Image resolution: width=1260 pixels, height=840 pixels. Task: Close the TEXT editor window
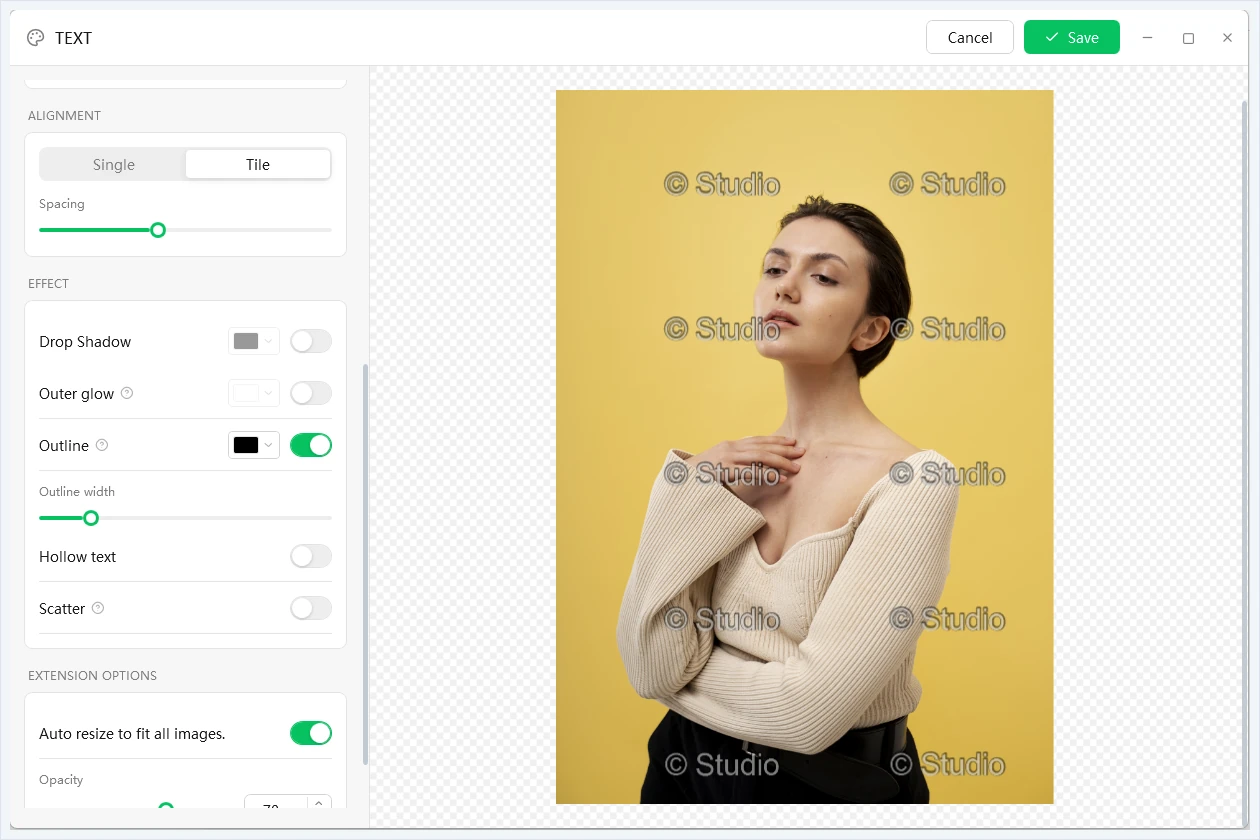1227,38
